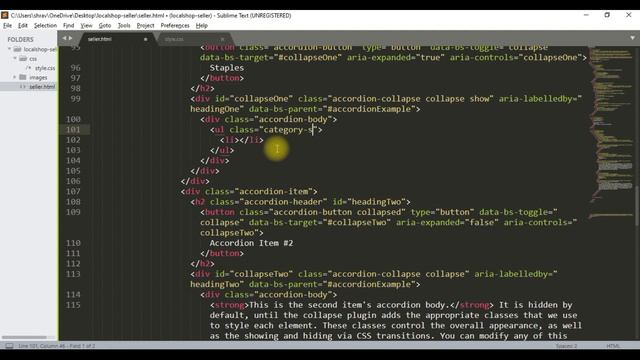The width and height of the screenshot is (640, 360).
Task: Click the empty li tag on line 102
Action: 242,140
